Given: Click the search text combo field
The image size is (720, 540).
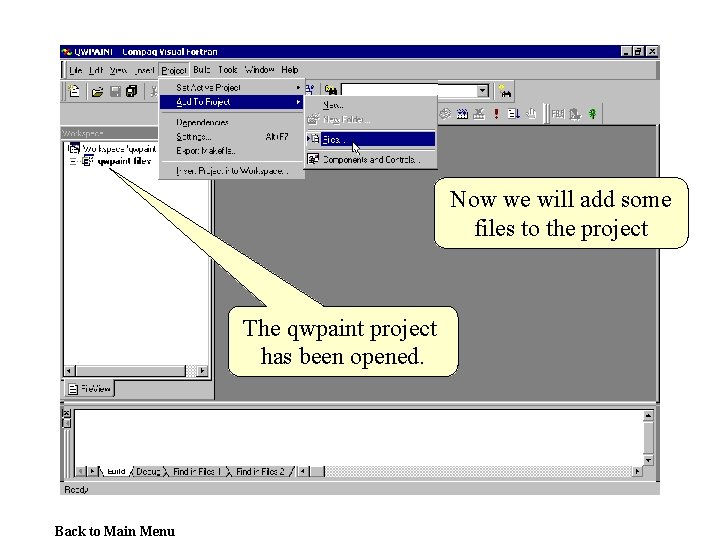Looking at the screenshot, I should (x=409, y=90).
